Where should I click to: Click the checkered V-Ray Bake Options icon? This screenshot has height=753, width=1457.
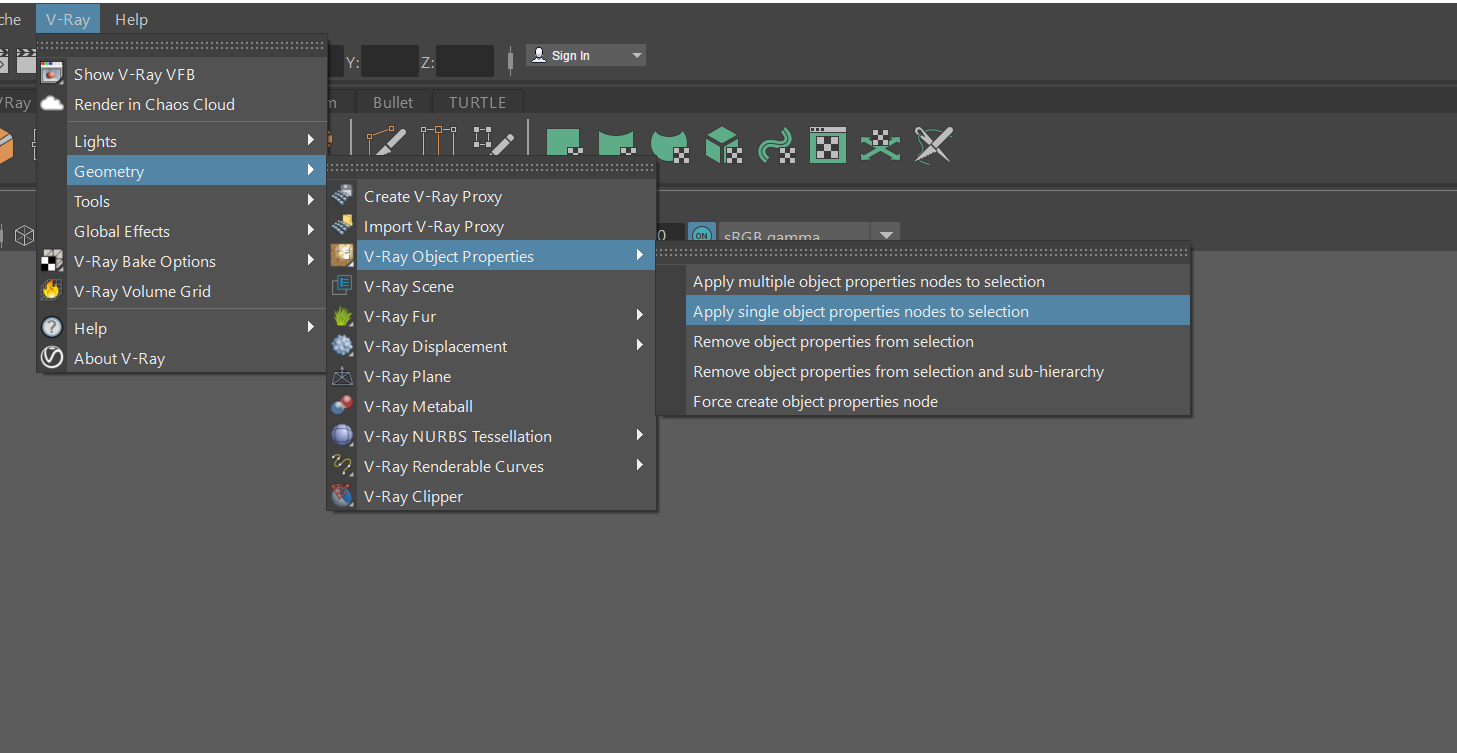[51, 261]
